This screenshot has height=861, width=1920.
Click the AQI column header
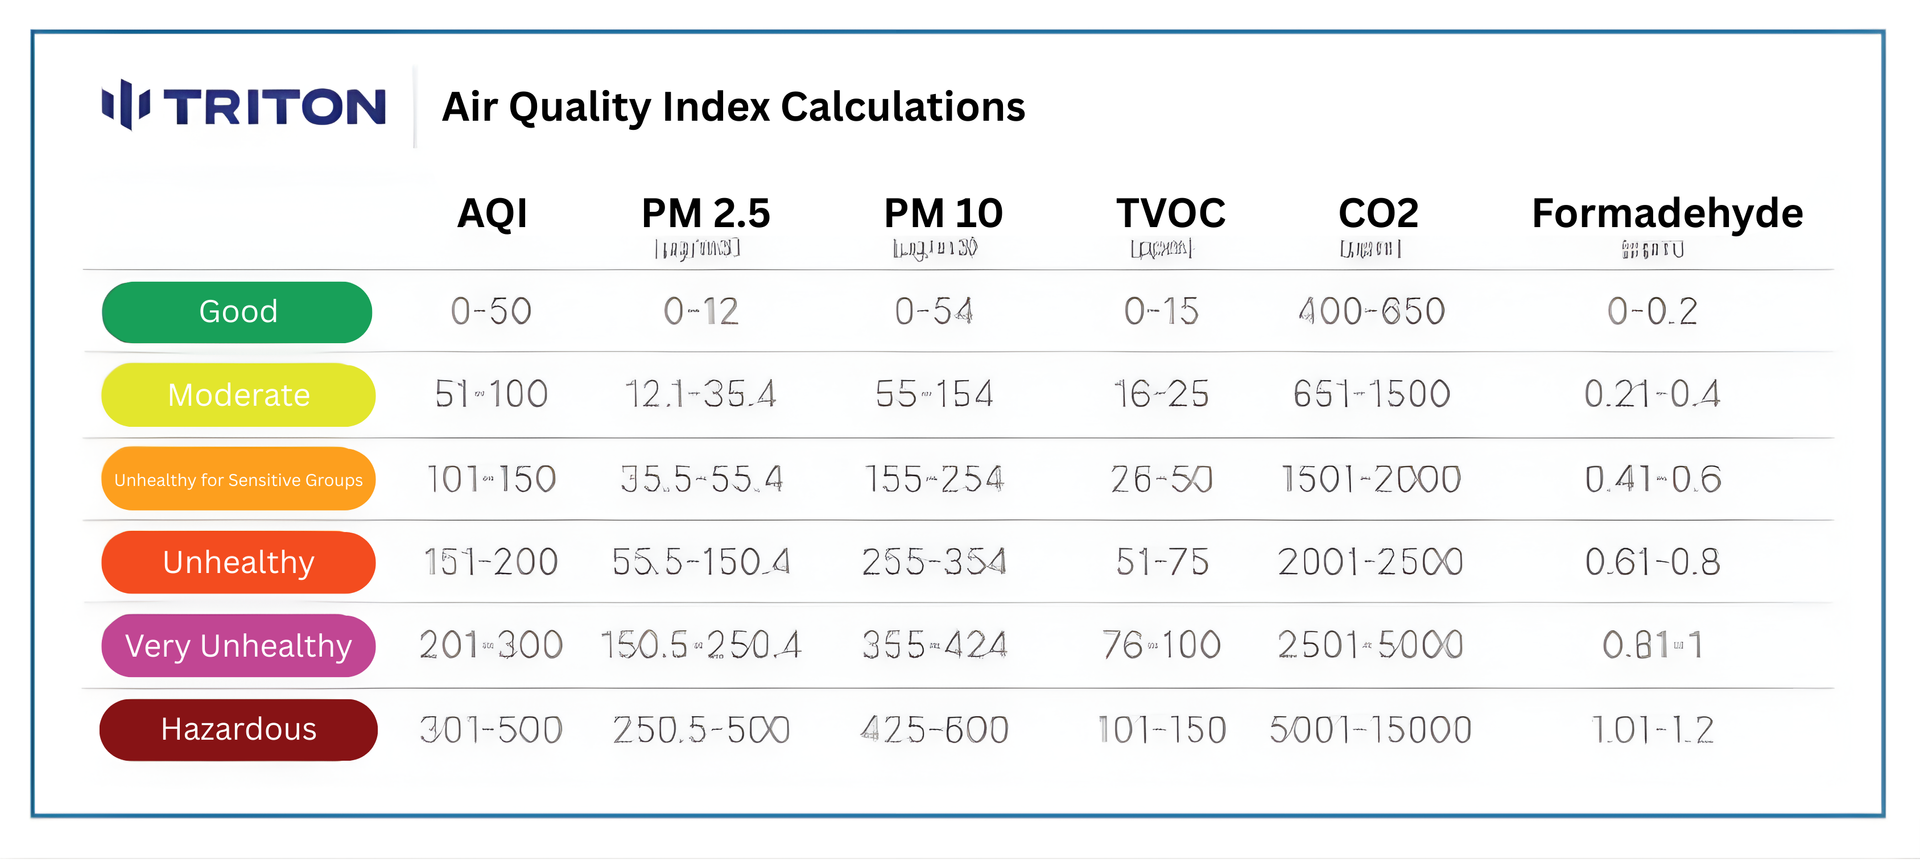point(492,213)
